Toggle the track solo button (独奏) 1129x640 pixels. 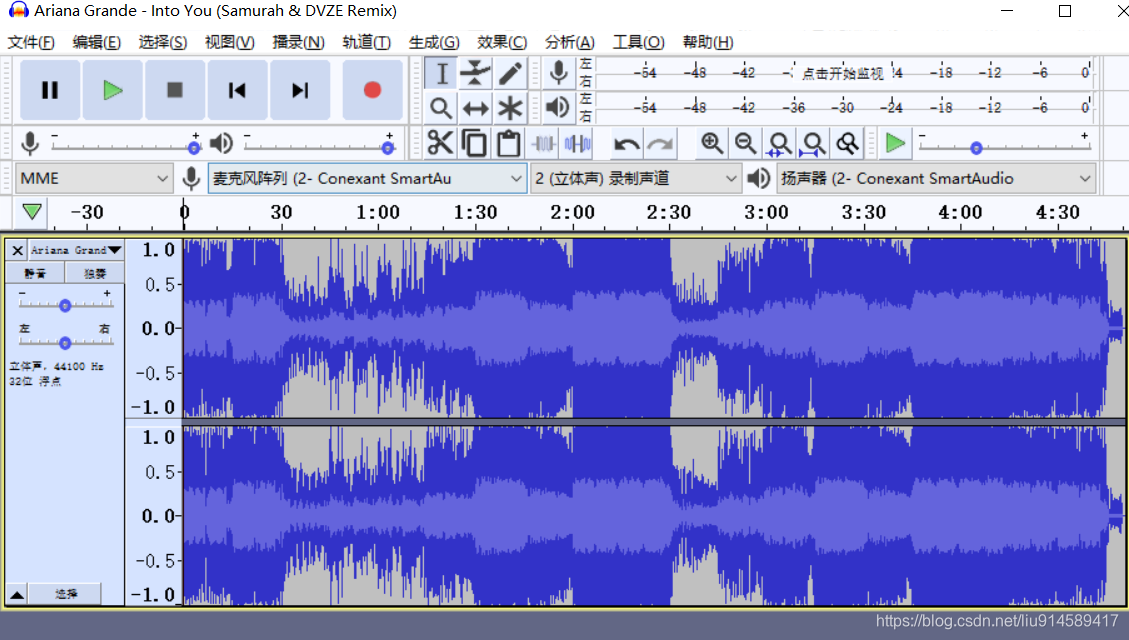coord(94,273)
